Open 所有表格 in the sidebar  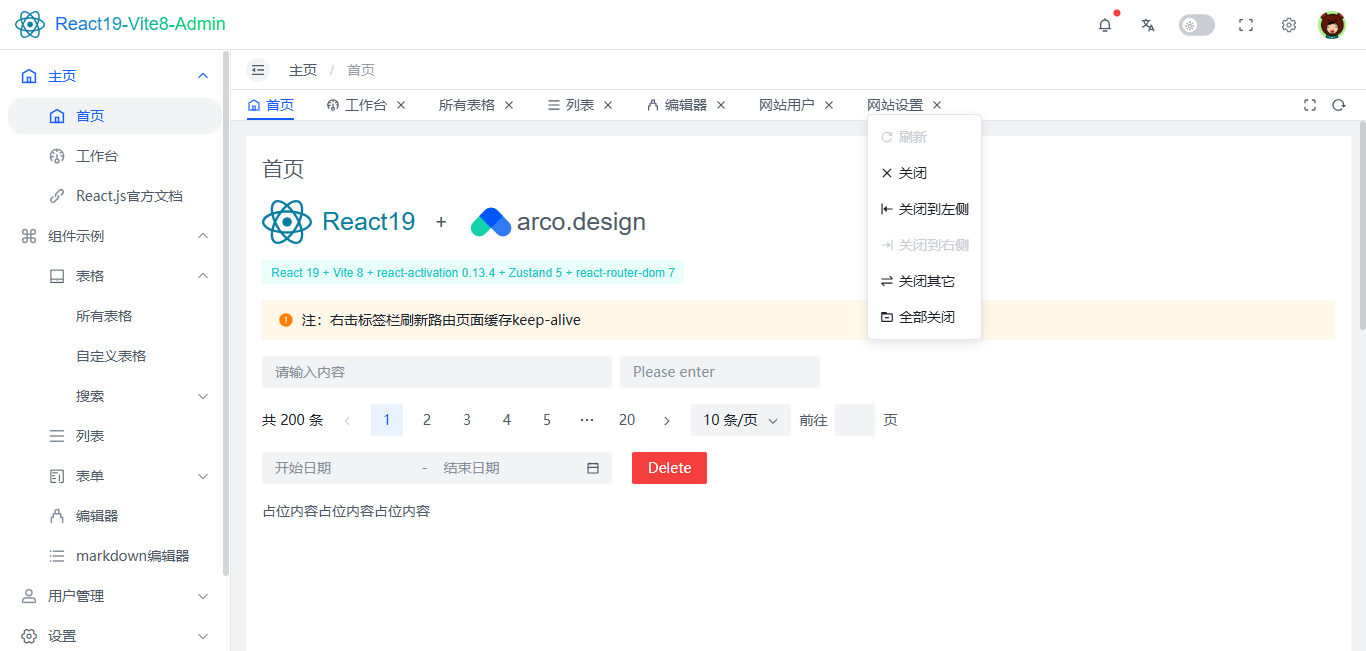tap(115, 316)
